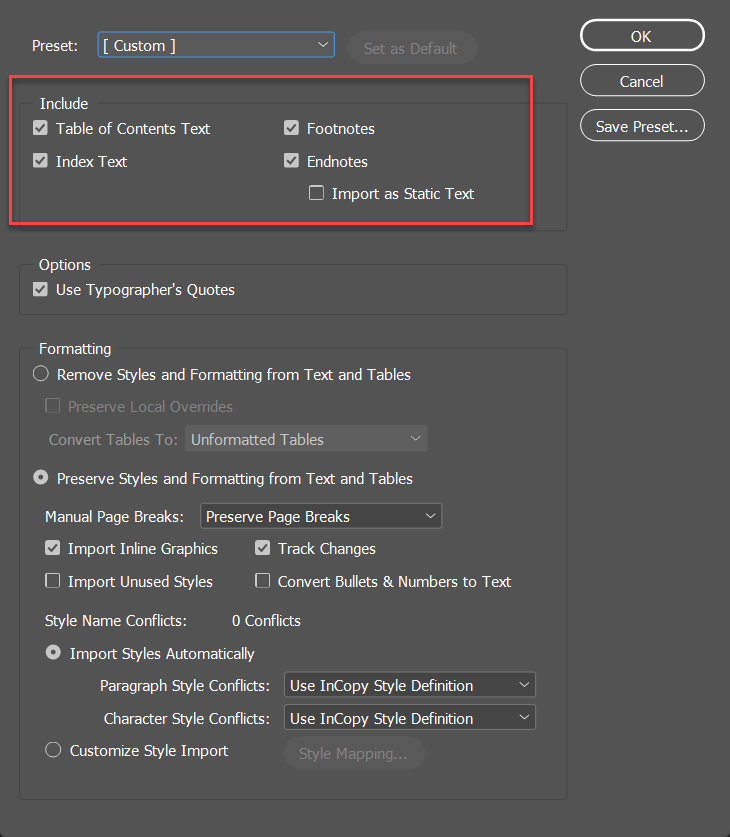Open the Manual Page Breaks dropdown
Screen dimensions: 730x837
[x=320, y=516]
